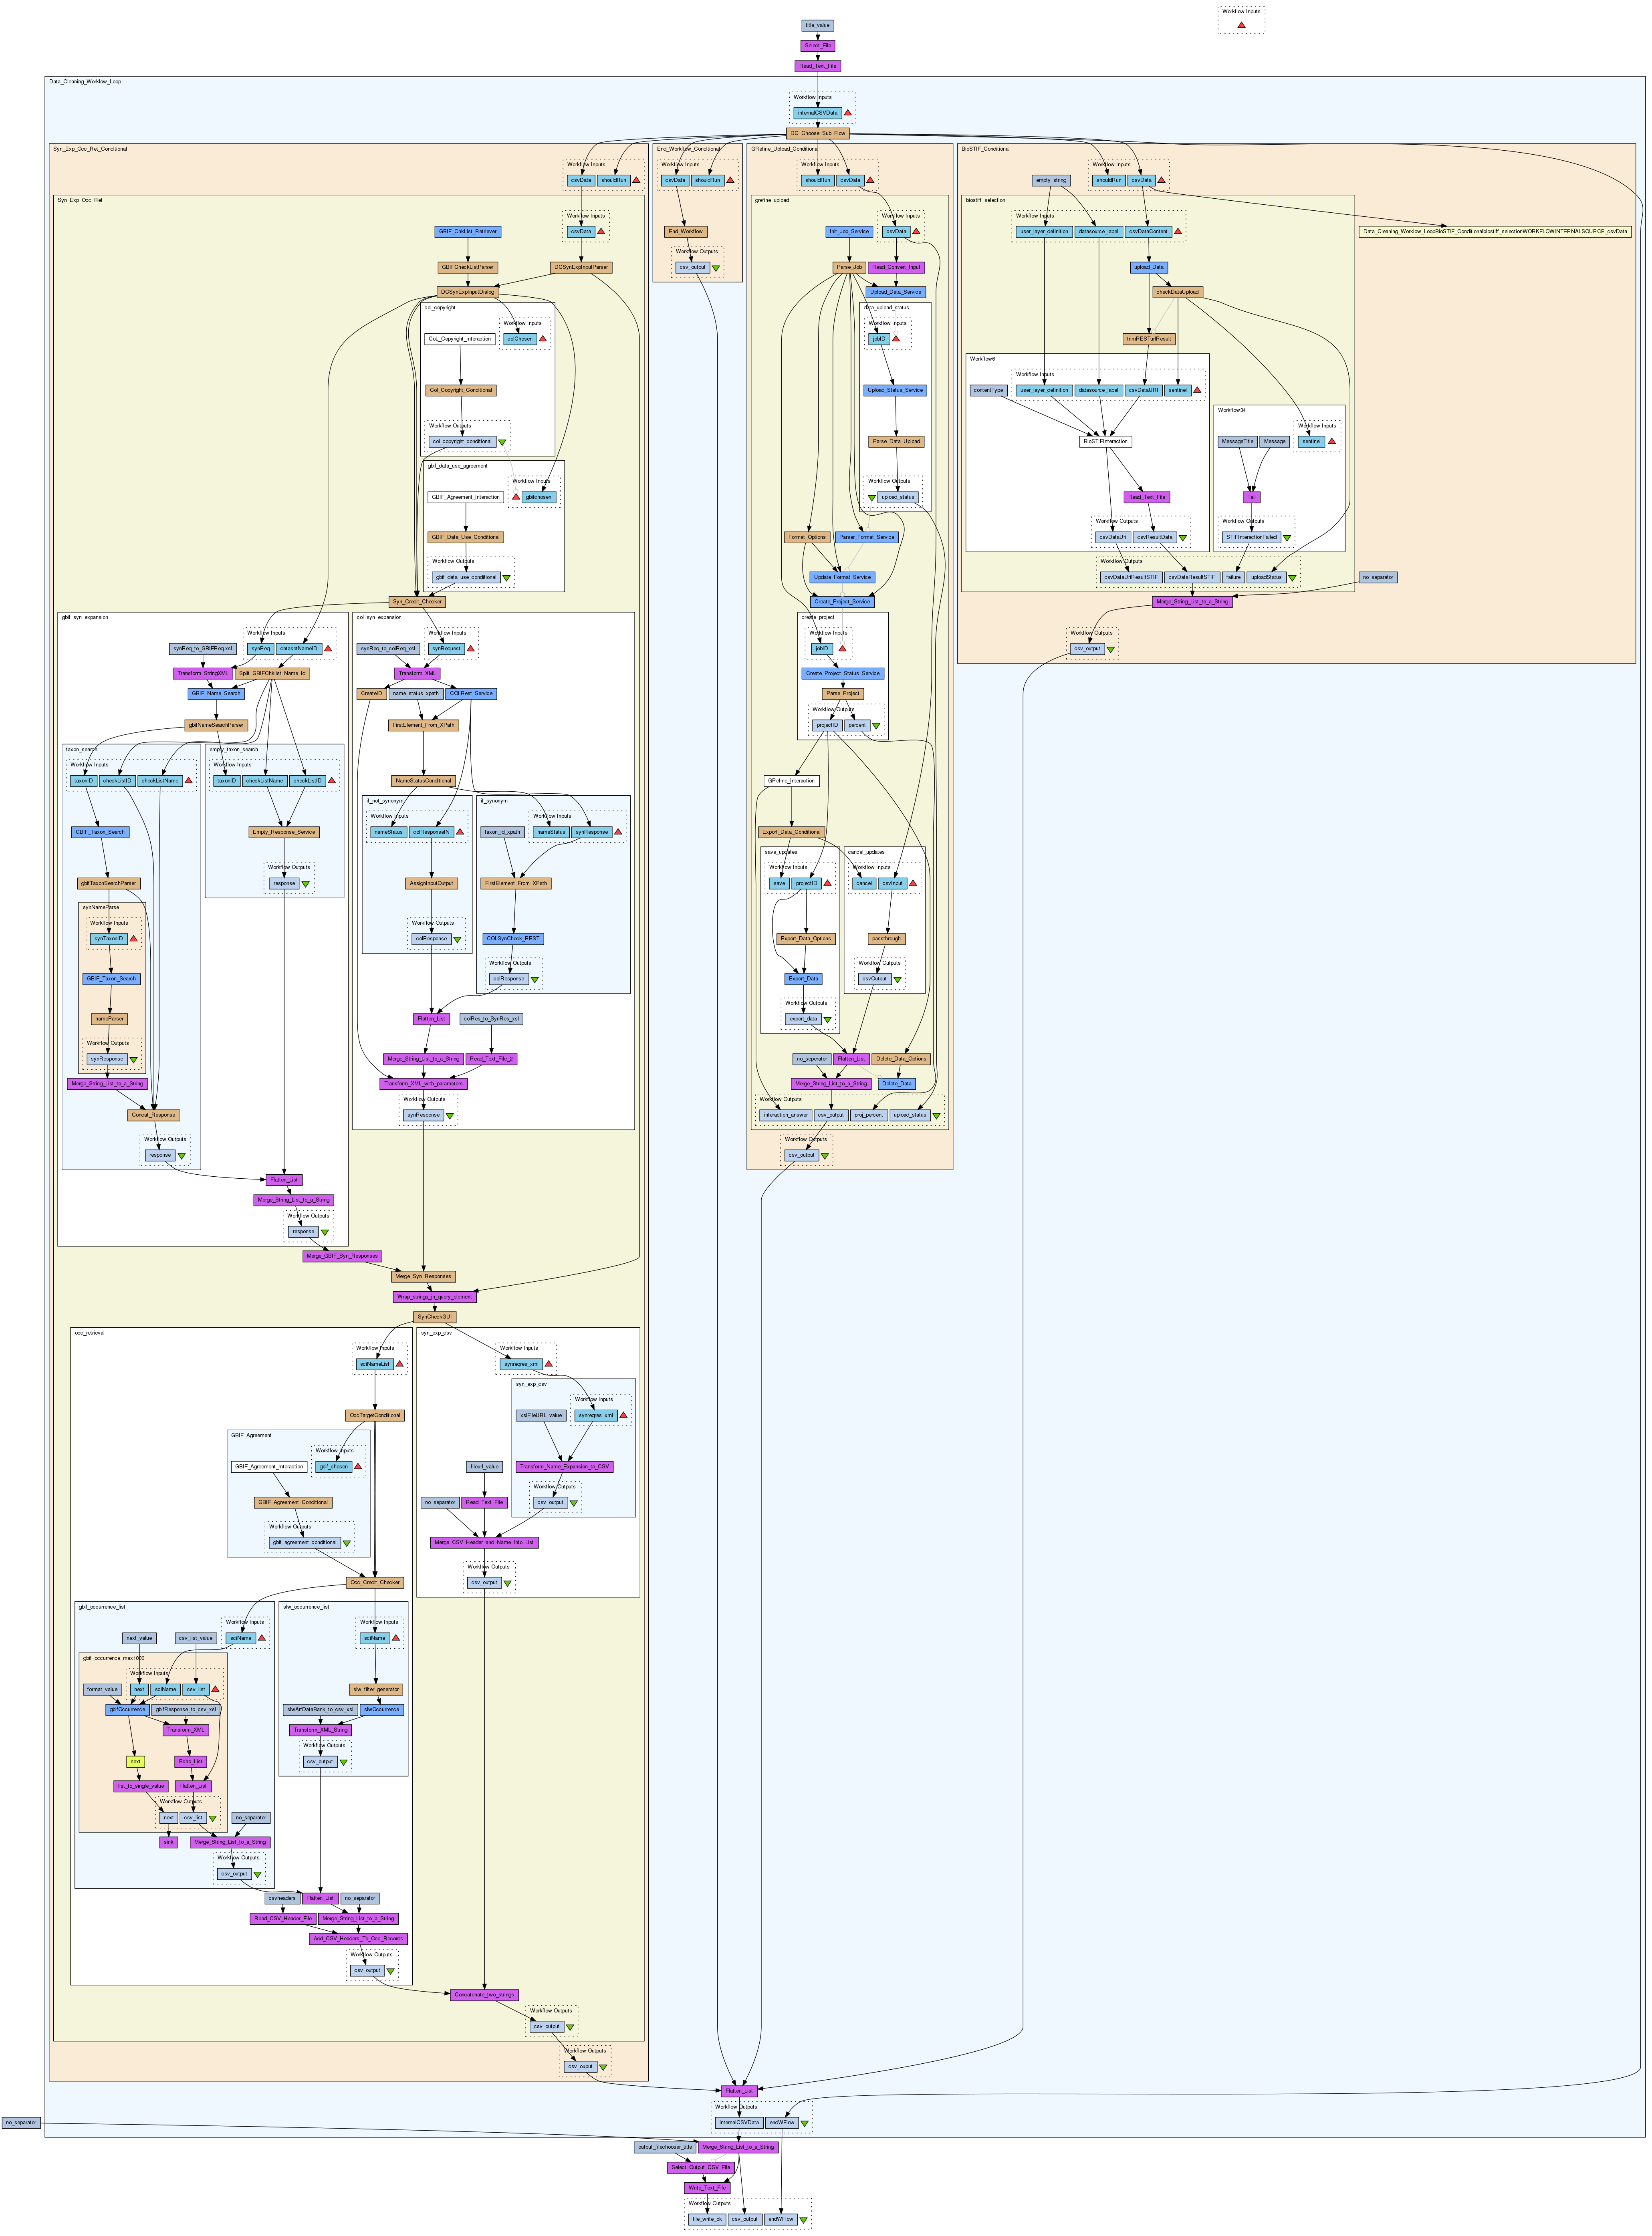Click green triangle beside gbif_agreement_conditional output
The image size is (1652, 2236).
click(347, 1542)
